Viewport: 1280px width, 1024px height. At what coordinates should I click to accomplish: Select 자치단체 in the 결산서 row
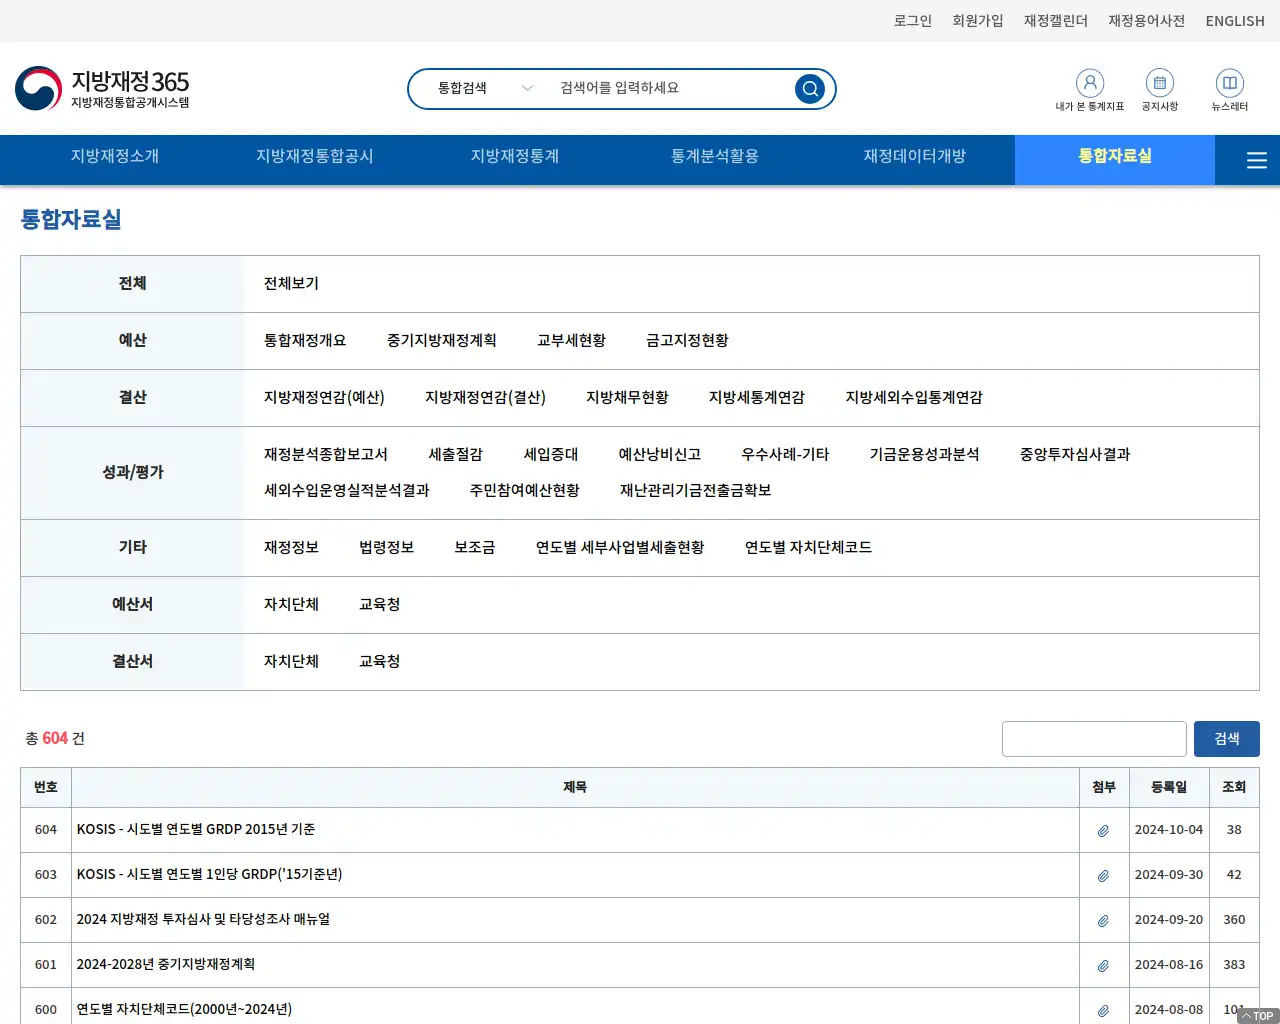[x=291, y=662]
